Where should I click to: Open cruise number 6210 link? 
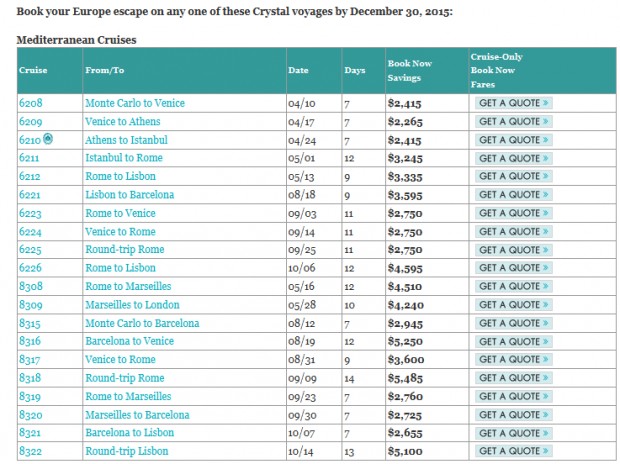coord(30,140)
